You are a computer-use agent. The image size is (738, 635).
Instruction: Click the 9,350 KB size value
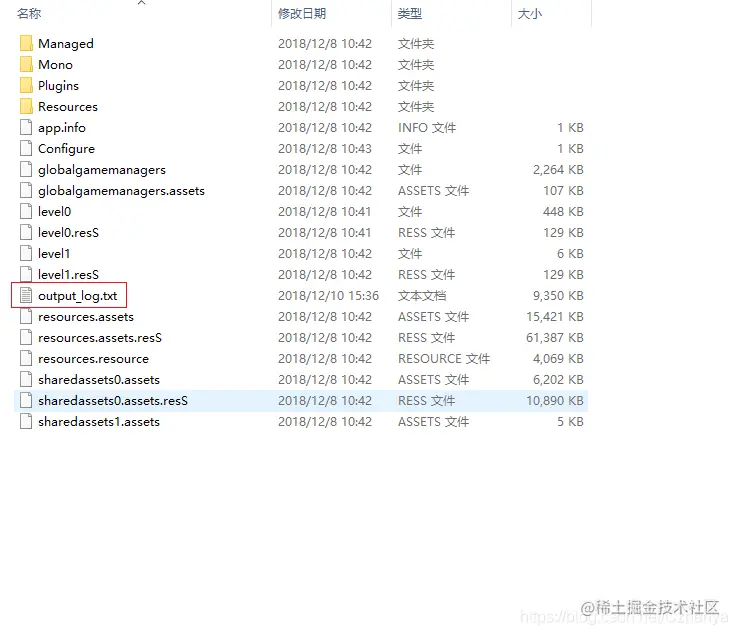(x=558, y=296)
